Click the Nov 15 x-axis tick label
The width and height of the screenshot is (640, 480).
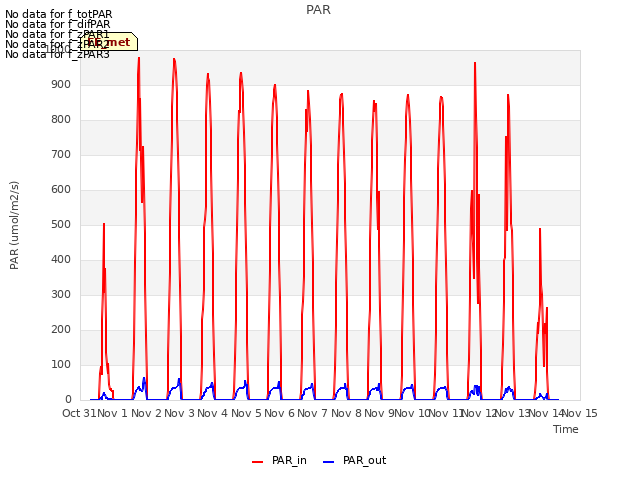click(580, 413)
